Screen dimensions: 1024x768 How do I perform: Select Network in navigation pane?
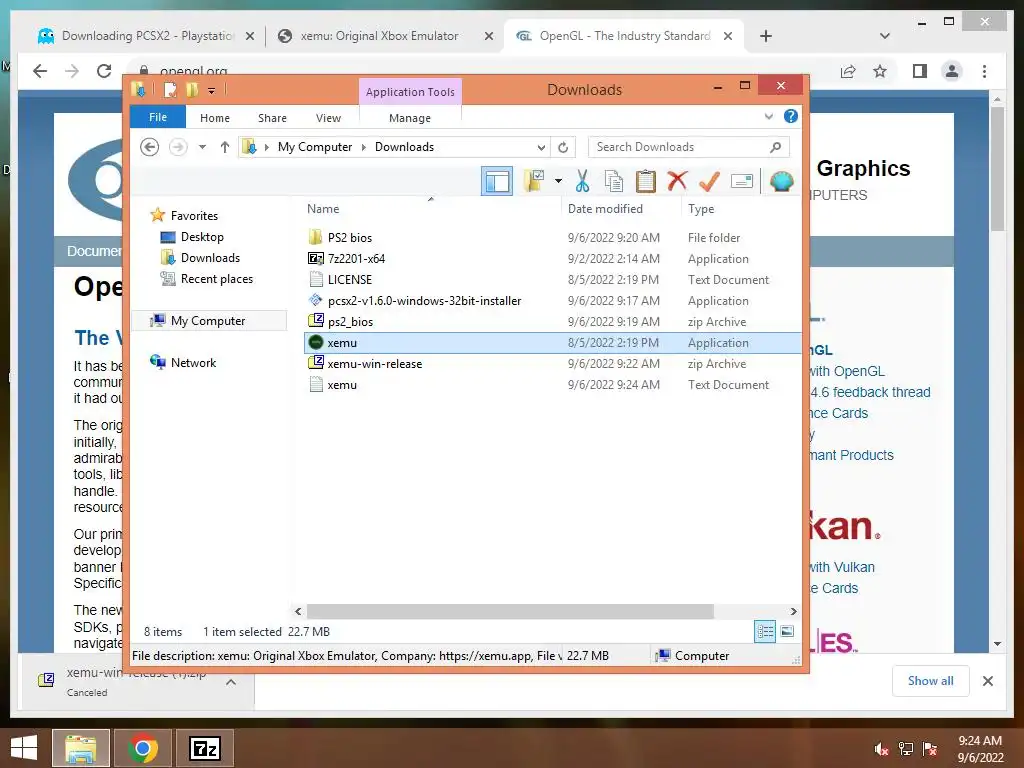click(193, 362)
